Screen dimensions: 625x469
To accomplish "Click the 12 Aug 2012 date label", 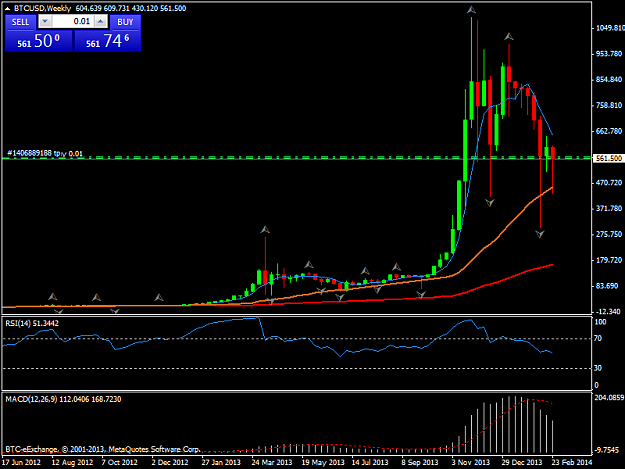I will point(72,462).
